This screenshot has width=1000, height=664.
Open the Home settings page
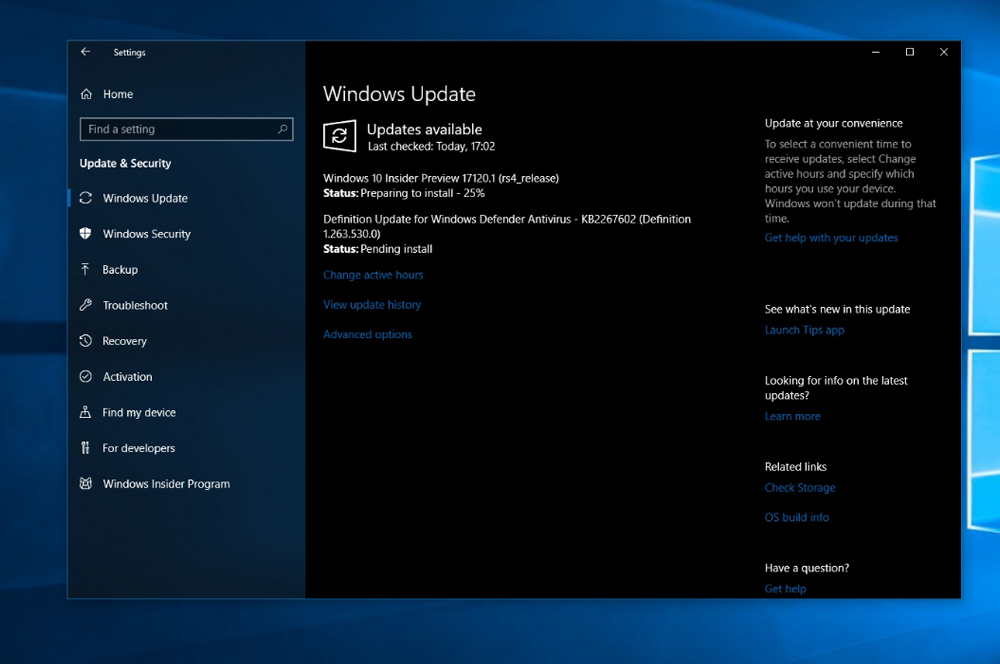(x=118, y=94)
